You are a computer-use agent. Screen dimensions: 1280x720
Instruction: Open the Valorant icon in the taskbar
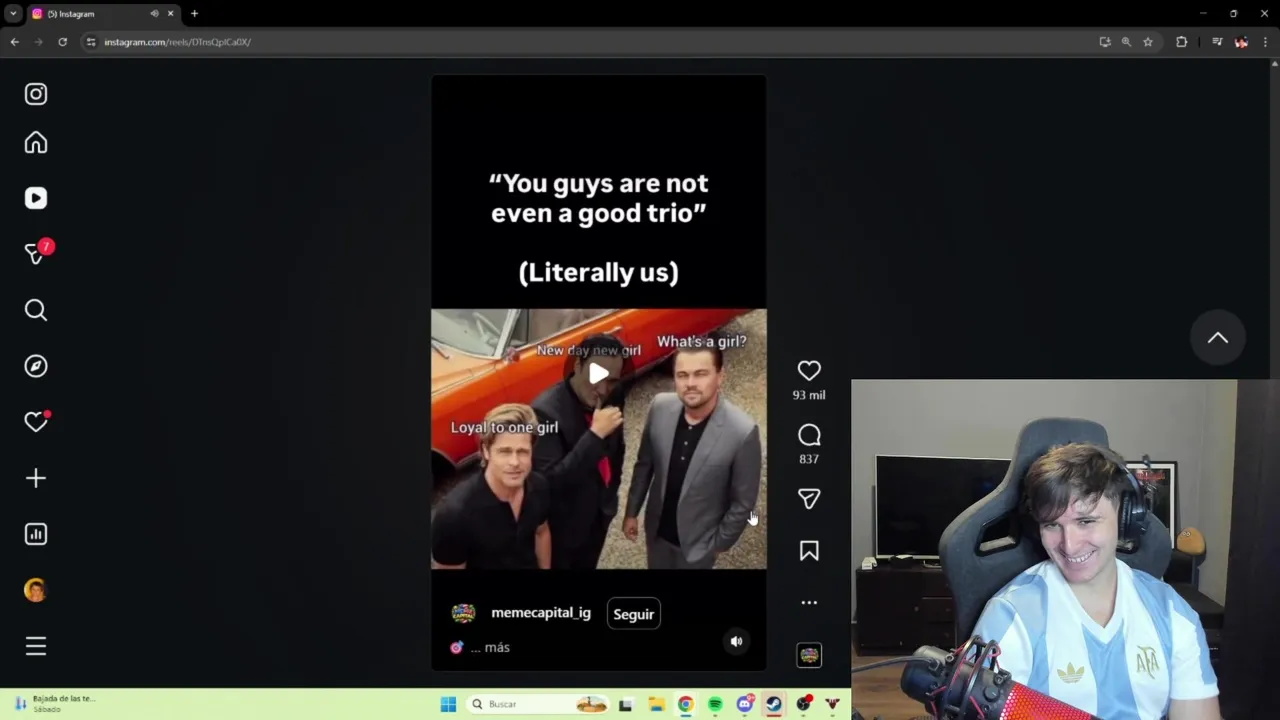pos(832,704)
